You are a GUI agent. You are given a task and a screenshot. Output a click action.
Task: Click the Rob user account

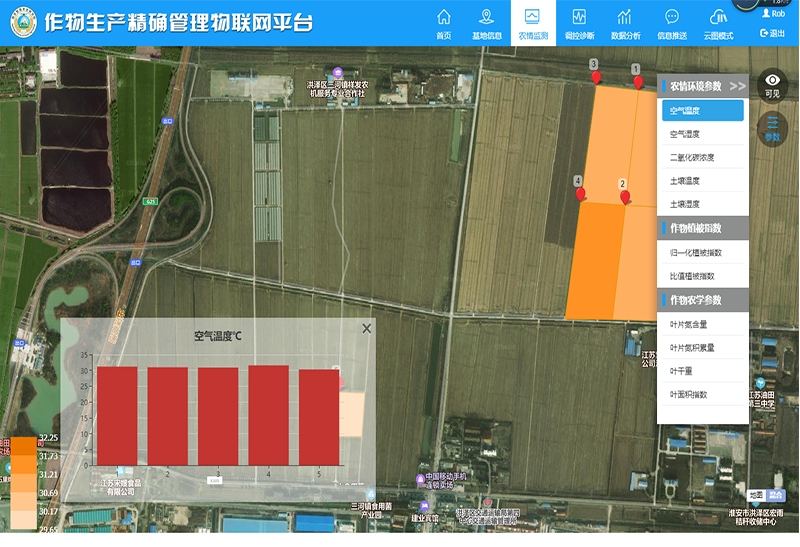pyautogui.click(x=773, y=14)
